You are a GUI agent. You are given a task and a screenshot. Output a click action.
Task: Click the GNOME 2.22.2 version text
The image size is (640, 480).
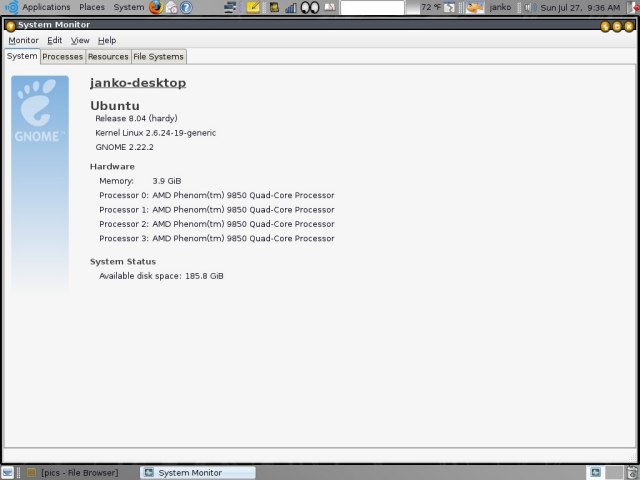[x=124, y=147]
